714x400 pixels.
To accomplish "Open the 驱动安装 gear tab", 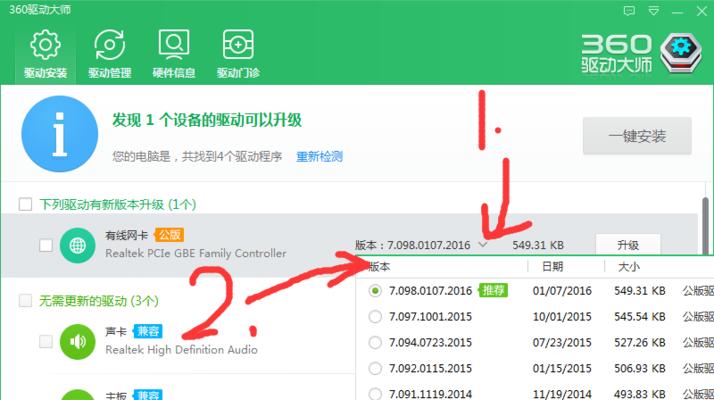I will click(45, 54).
